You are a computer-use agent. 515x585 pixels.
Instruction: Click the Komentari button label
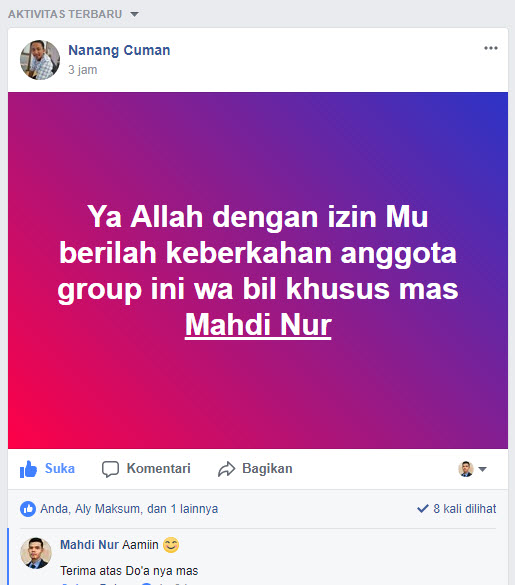click(159, 469)
